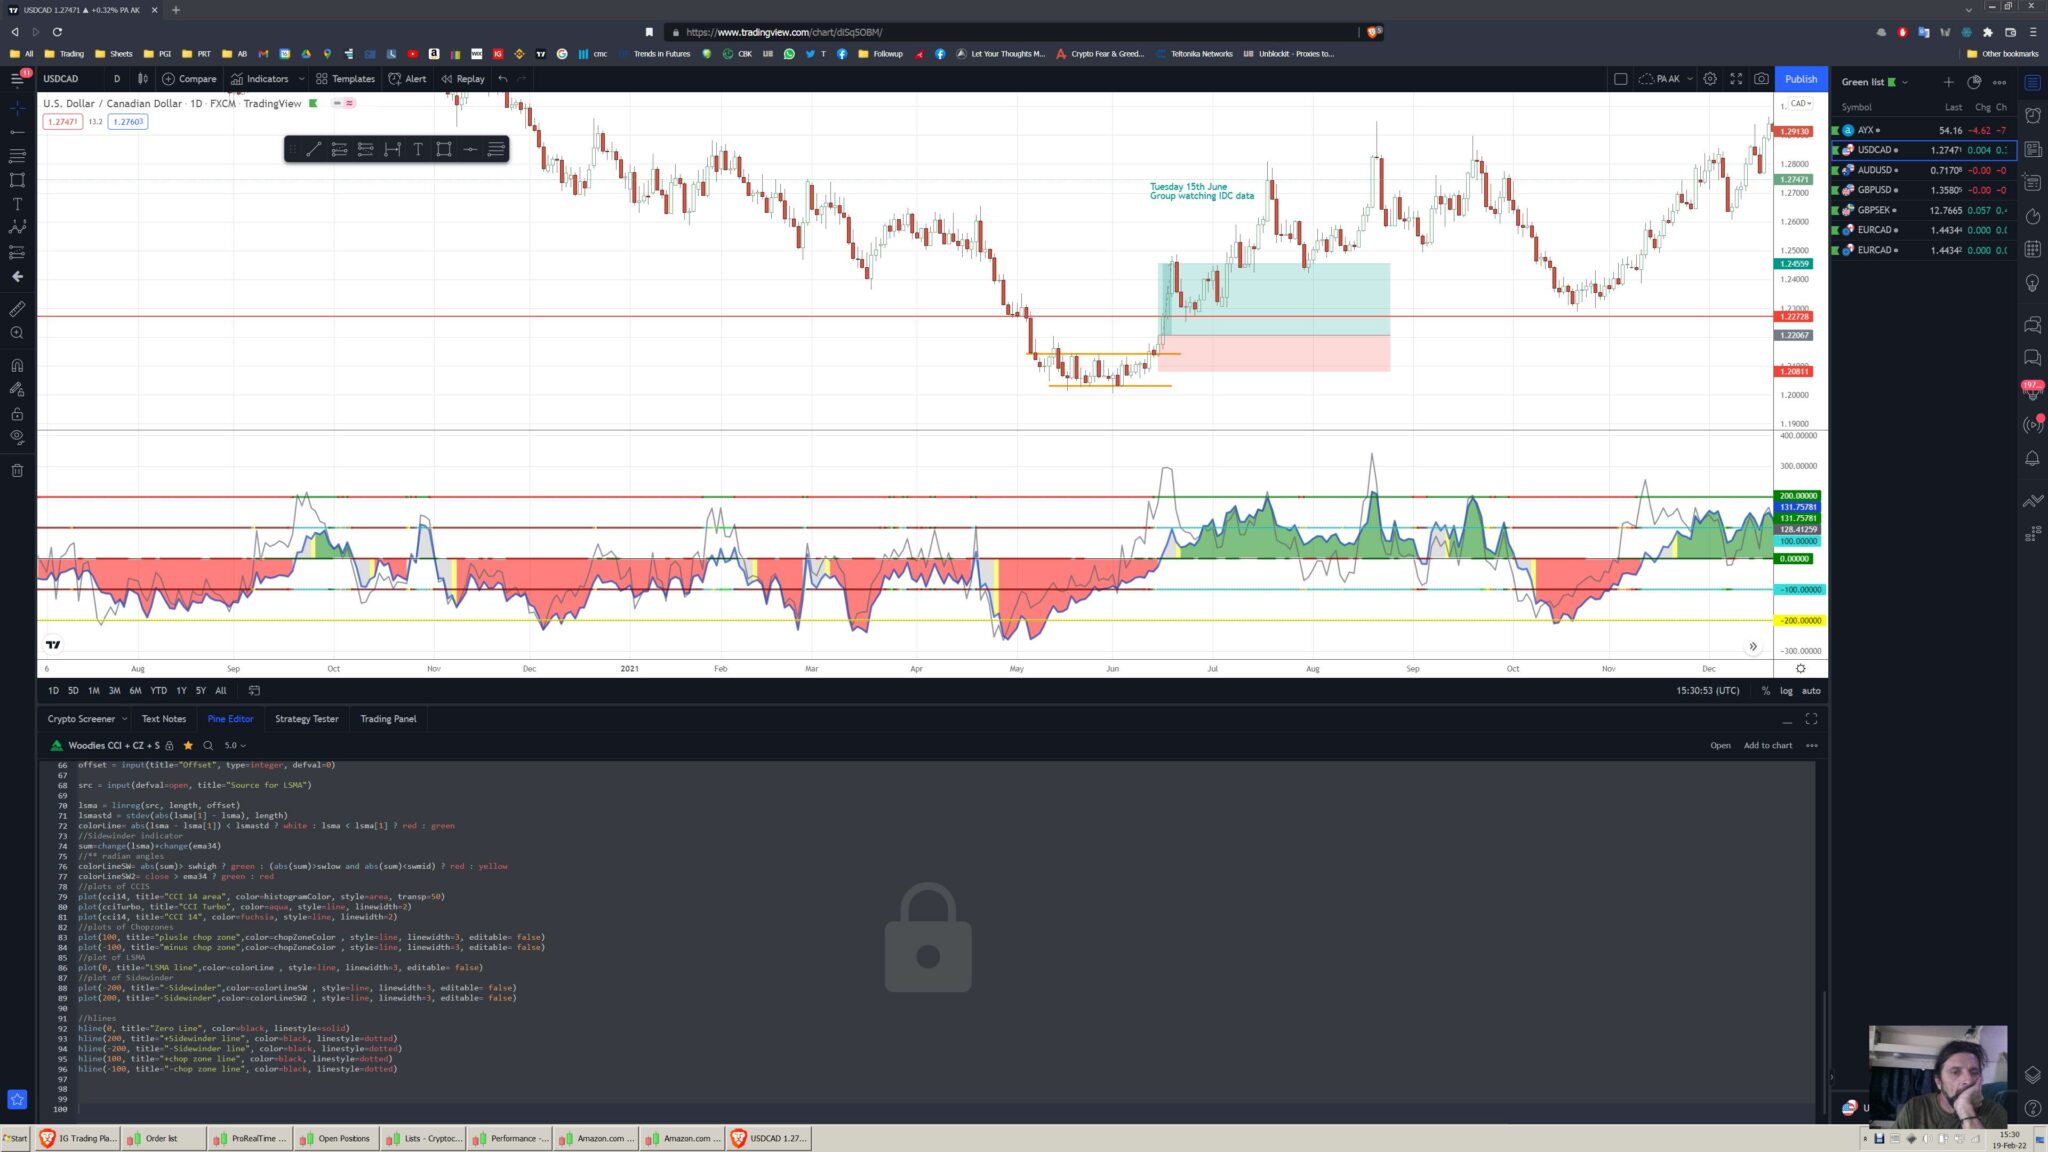Select the trend line drawing tool
Viewport: 2048px width, 1152px height.
pyautogui.click(x=313, y=149)
